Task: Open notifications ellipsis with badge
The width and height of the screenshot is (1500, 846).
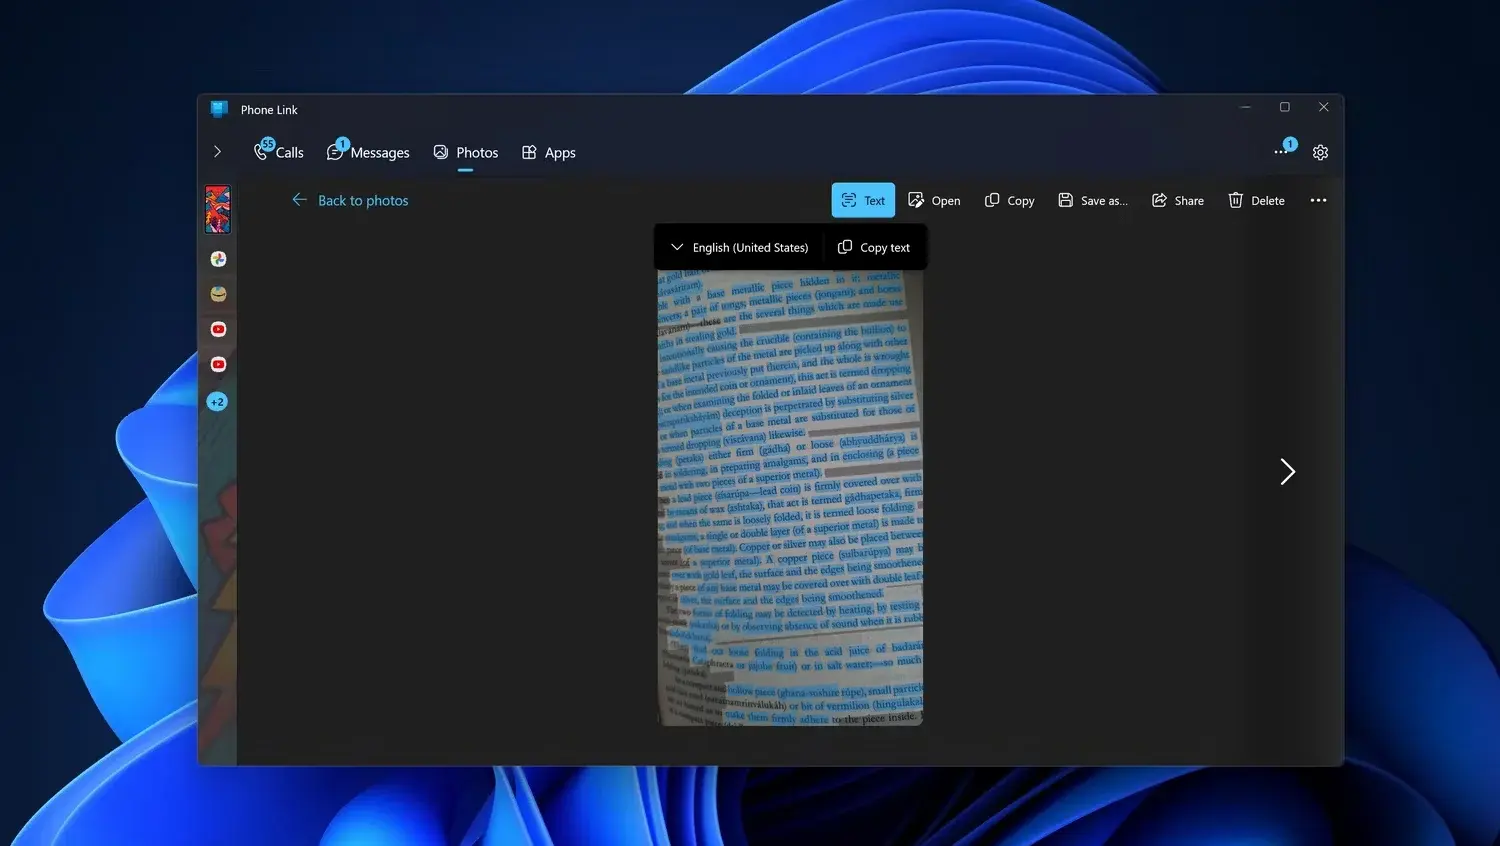Action: click(x=1282, y=151)
